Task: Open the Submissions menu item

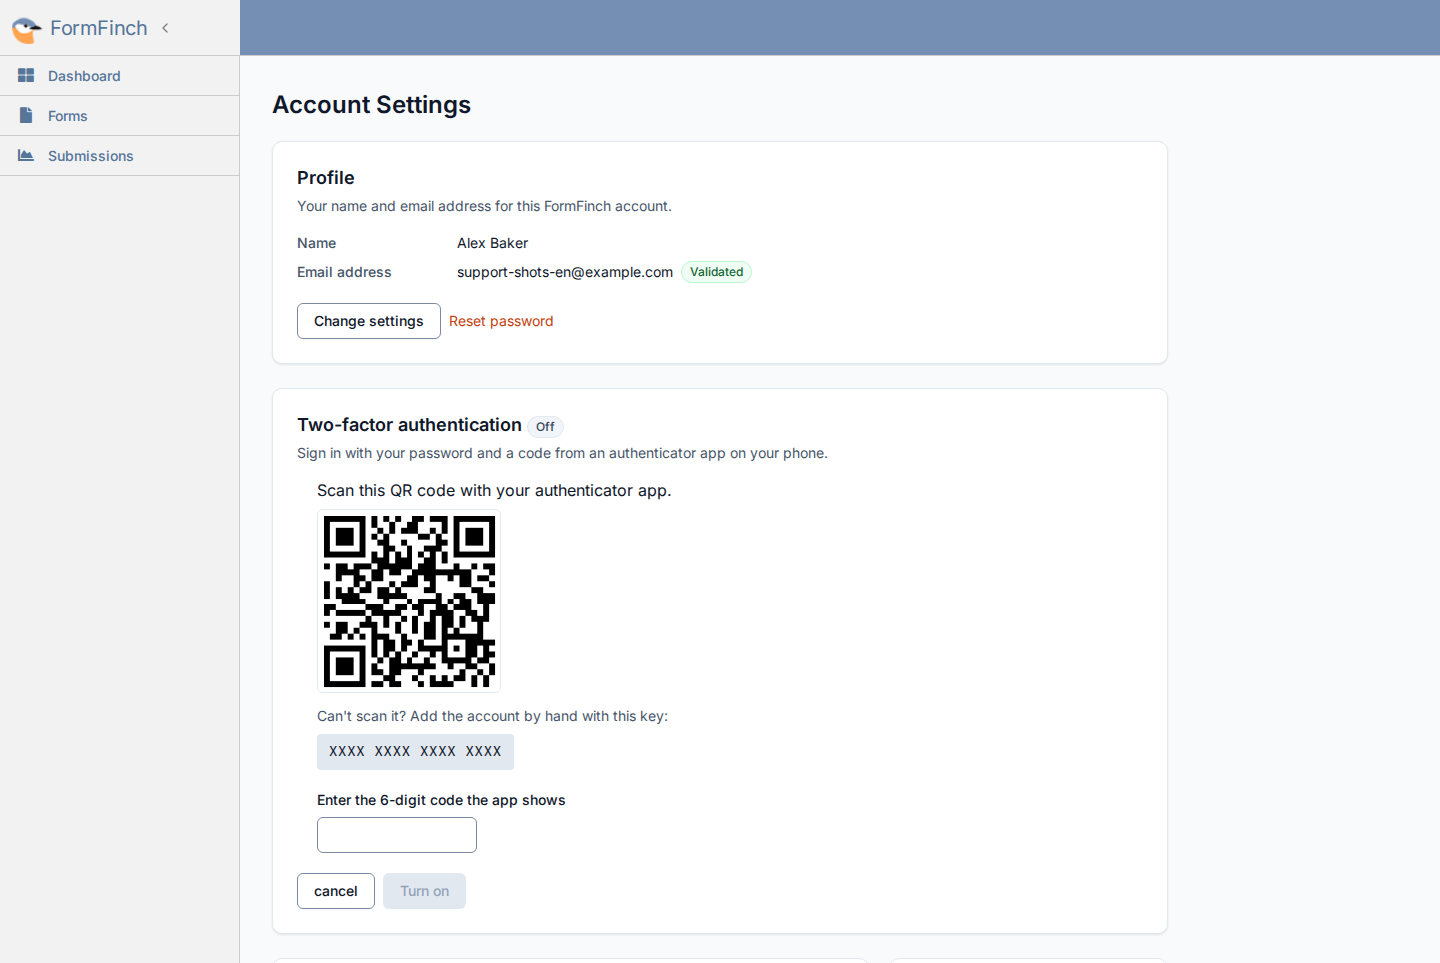Action: click(120, 156)
